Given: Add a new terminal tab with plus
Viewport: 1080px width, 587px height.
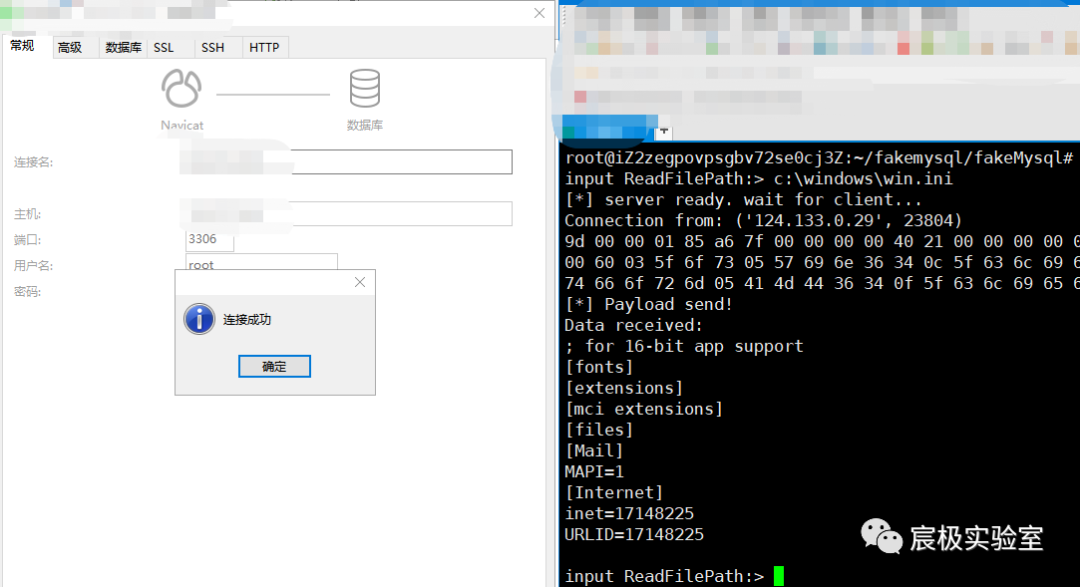Looking at the screenshot, I should tap(664, 130).
